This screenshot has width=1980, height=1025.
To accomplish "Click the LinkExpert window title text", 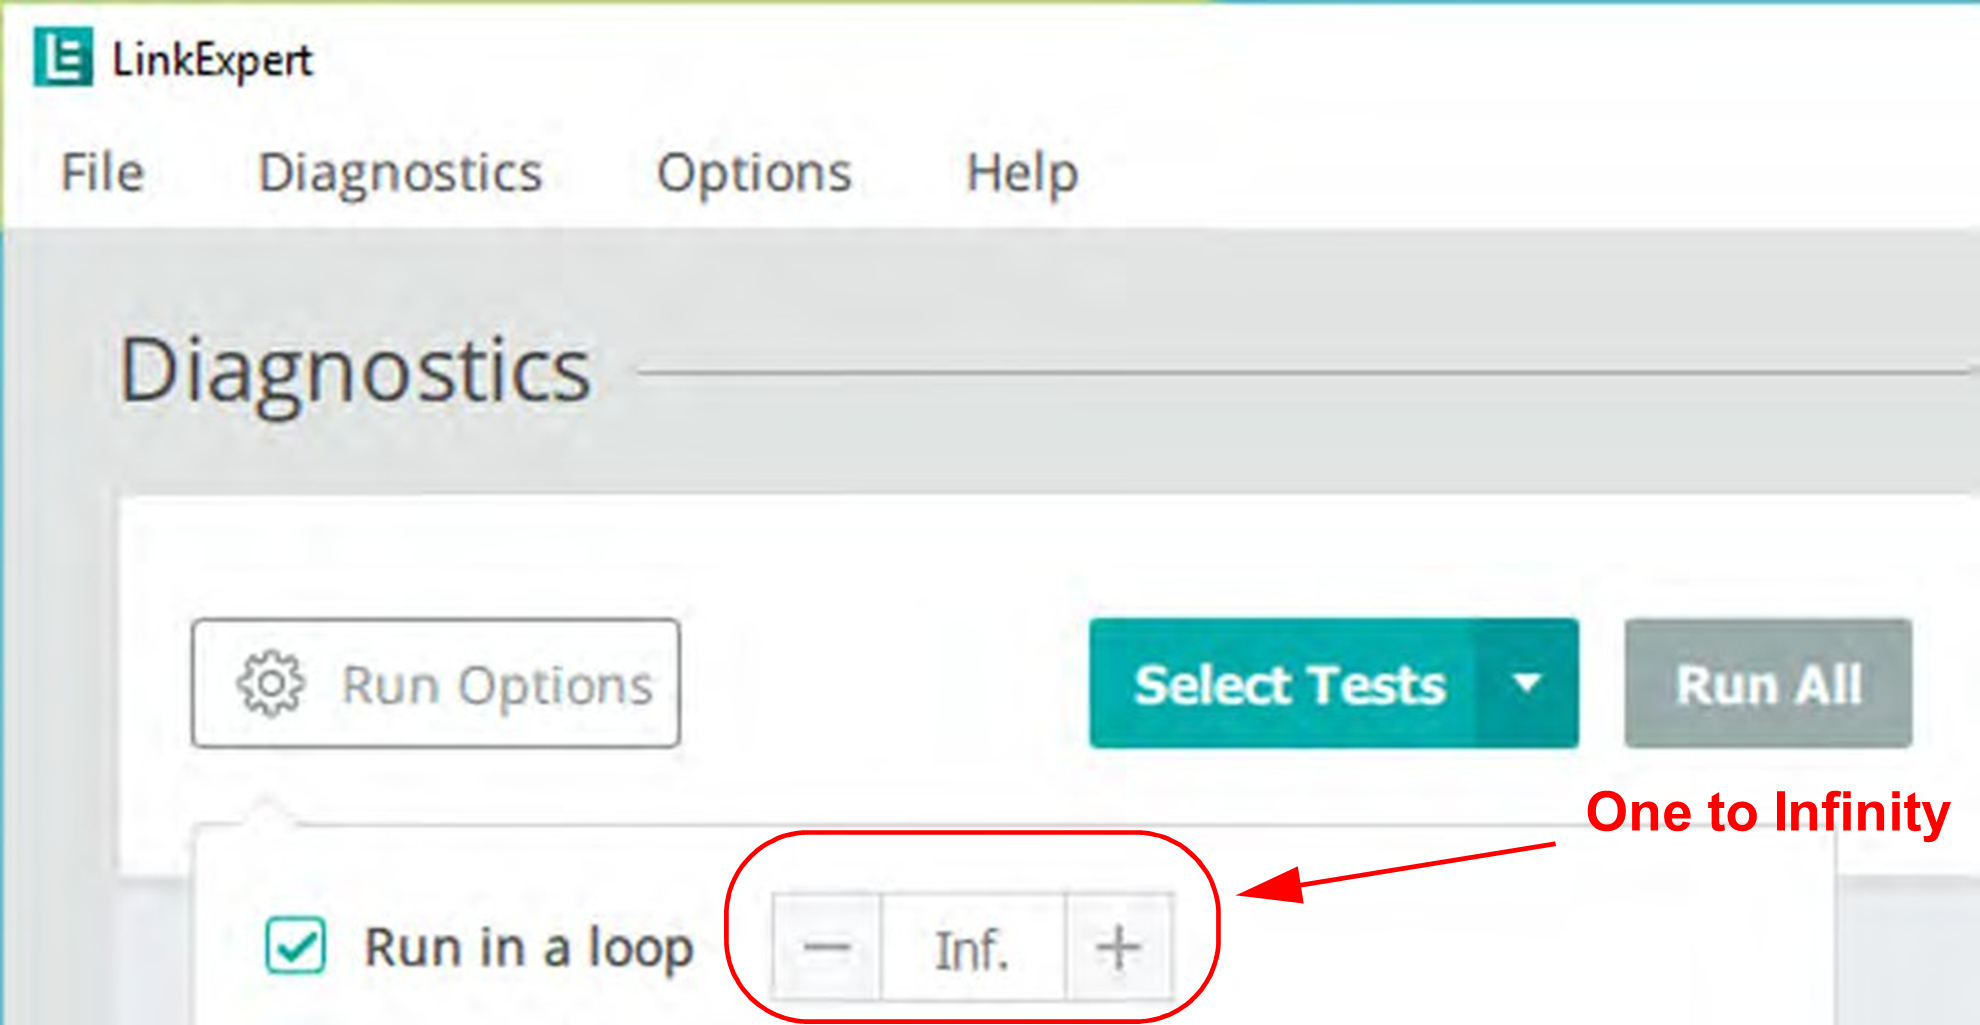I will point(212,60).
